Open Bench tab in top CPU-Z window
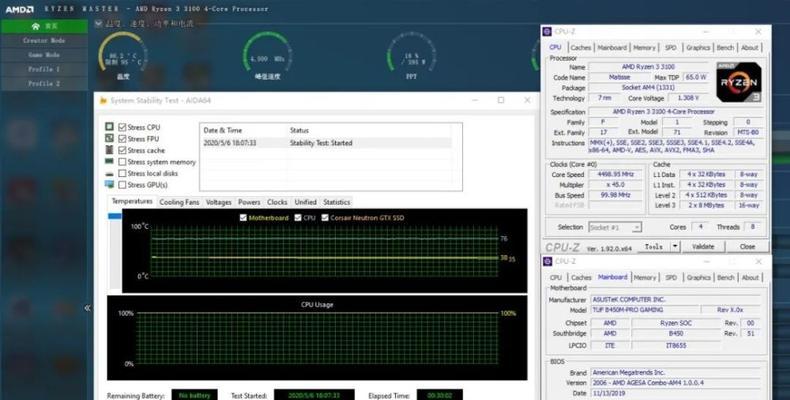The image size is (790, 400). point(726,47)
